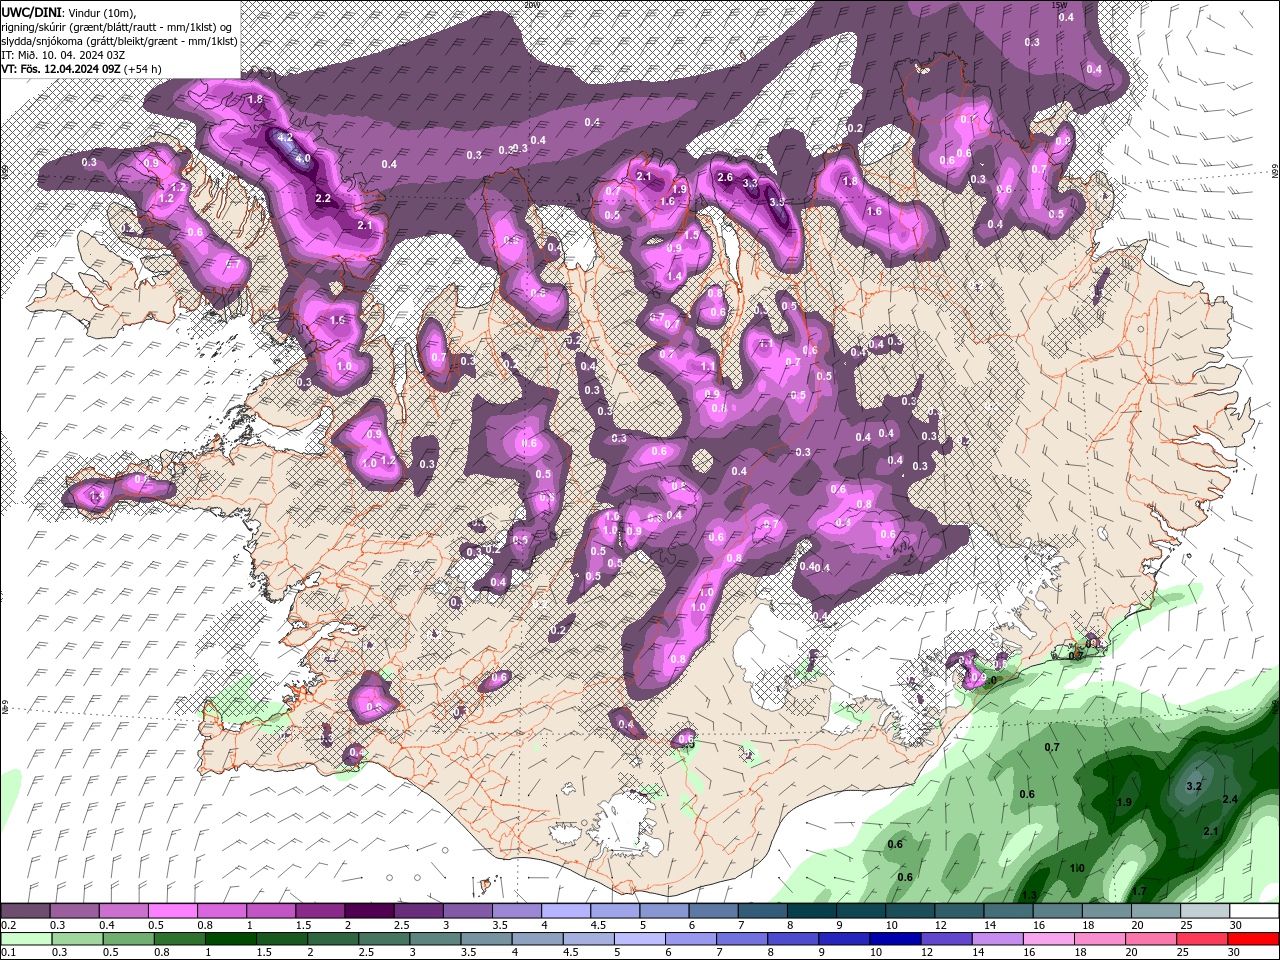1280x960 pixels.
Task: Click the '15W' longitude label at top
Action: pyautogui.click(x=1059, y=5)
